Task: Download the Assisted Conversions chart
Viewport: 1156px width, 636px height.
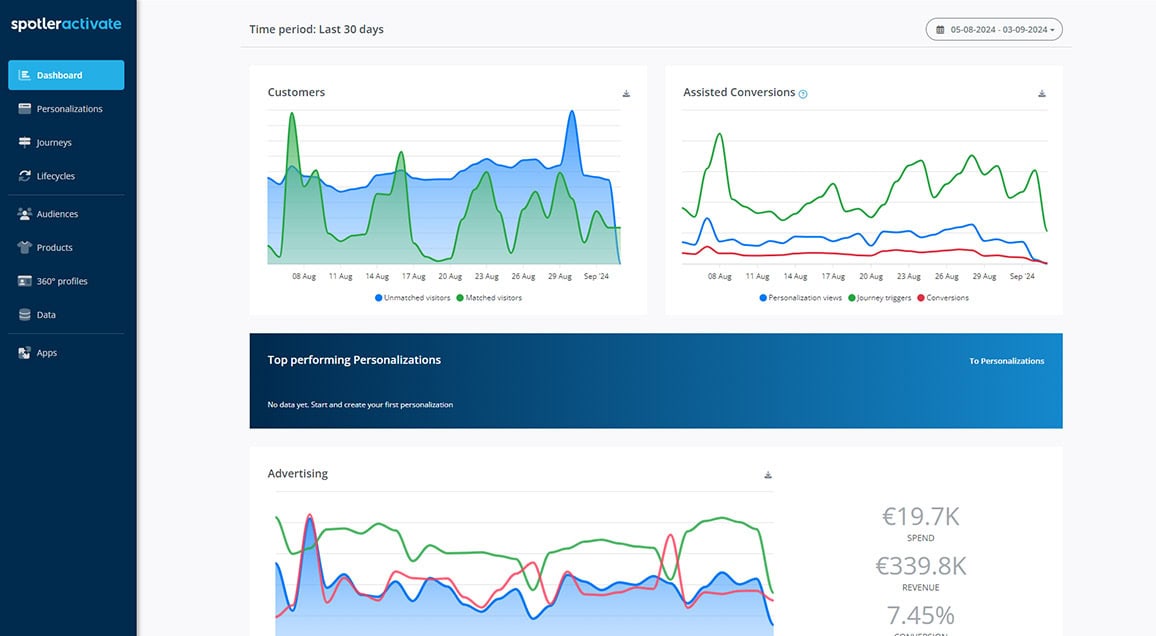Action: coord(1041,93)
